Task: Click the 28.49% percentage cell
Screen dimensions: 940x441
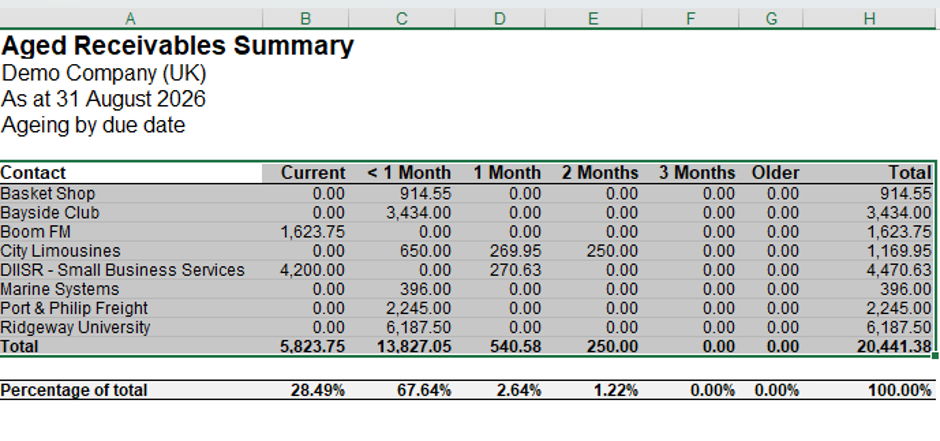Action: (305, 391)
